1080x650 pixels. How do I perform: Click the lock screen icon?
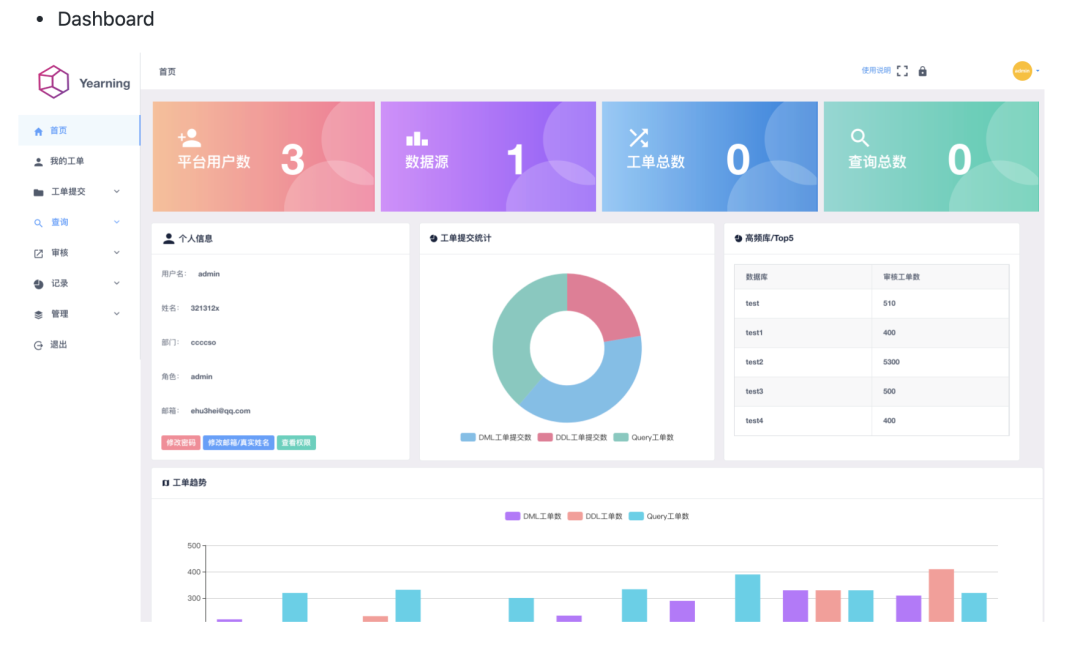(922, 71)
